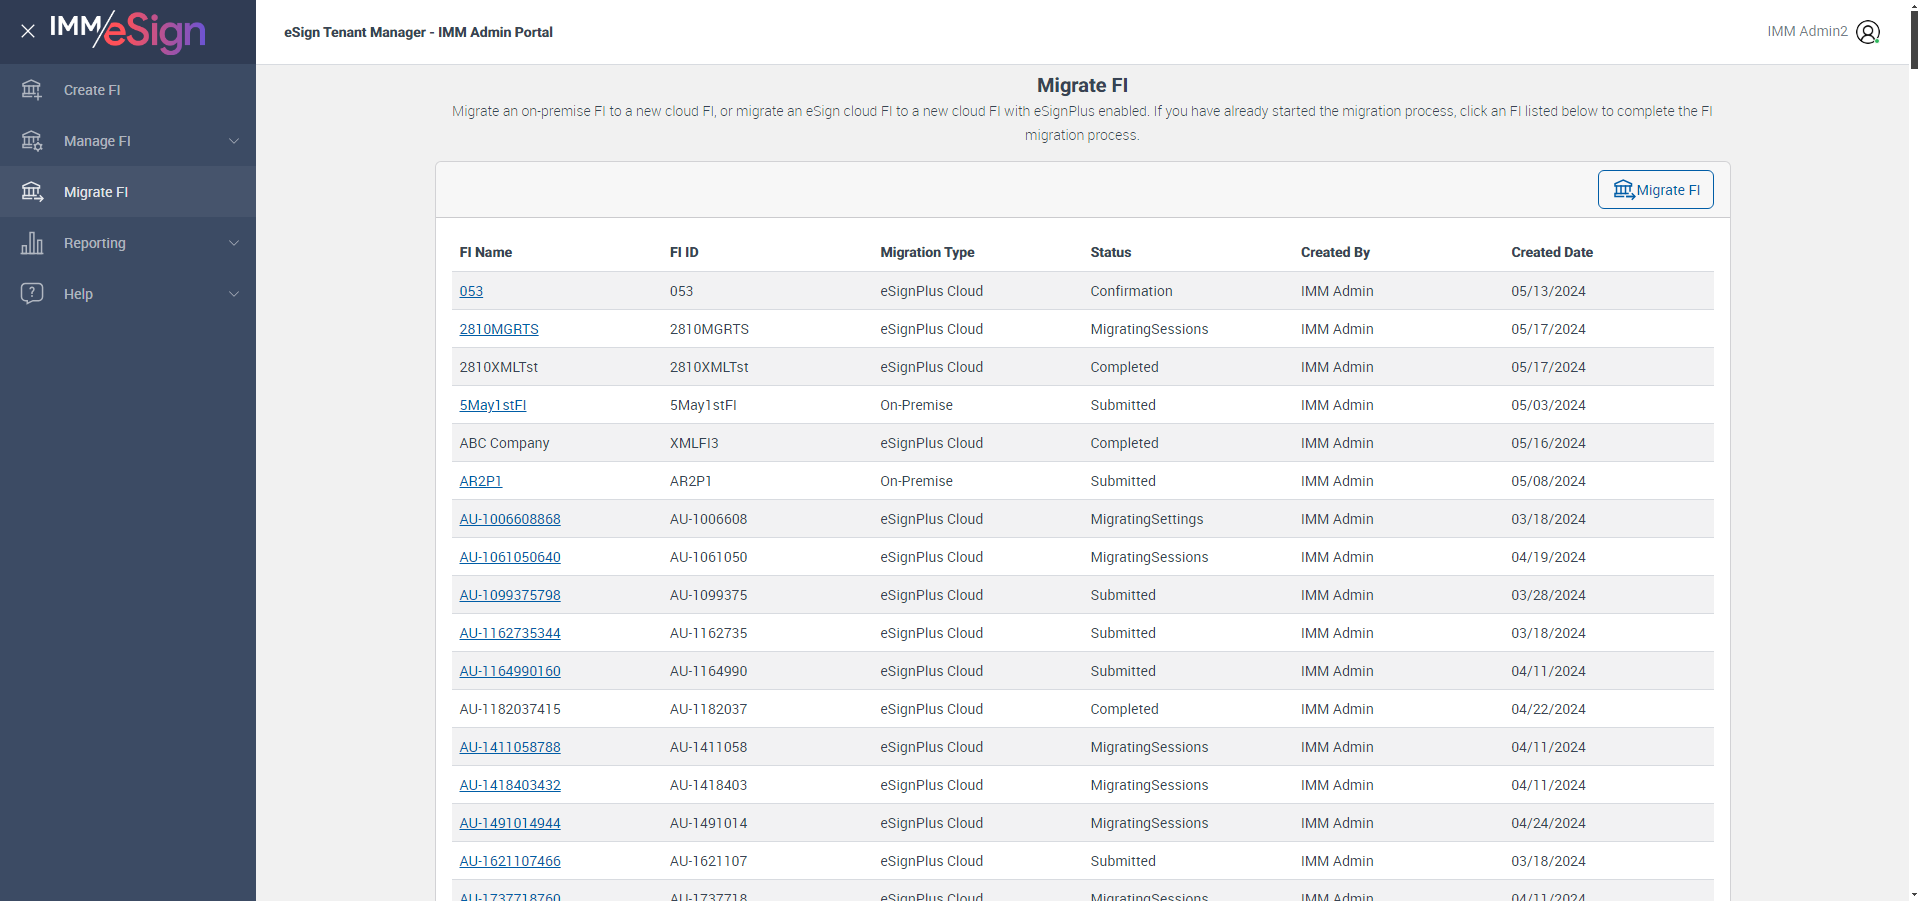This screenshot has width=1920, height=901.
Task: Open the AU-1006608868 FI link
Action: (x=510, y=519)
